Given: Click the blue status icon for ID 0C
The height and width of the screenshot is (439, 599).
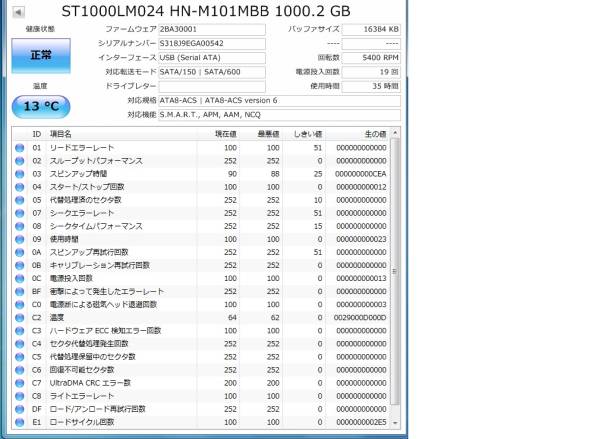Looking at the screenshot, I should [19, 279].
